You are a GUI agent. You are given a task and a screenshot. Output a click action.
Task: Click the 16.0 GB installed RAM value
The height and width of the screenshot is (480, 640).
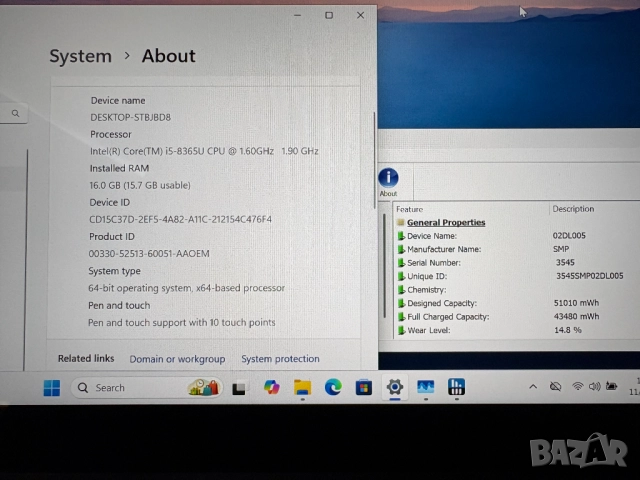click(x=140, y=185)
